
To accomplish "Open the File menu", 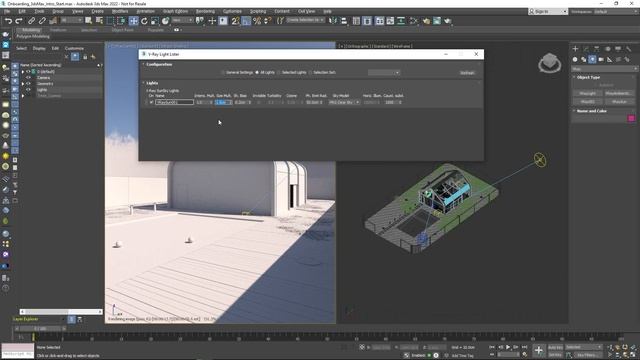I will [7, 11].
